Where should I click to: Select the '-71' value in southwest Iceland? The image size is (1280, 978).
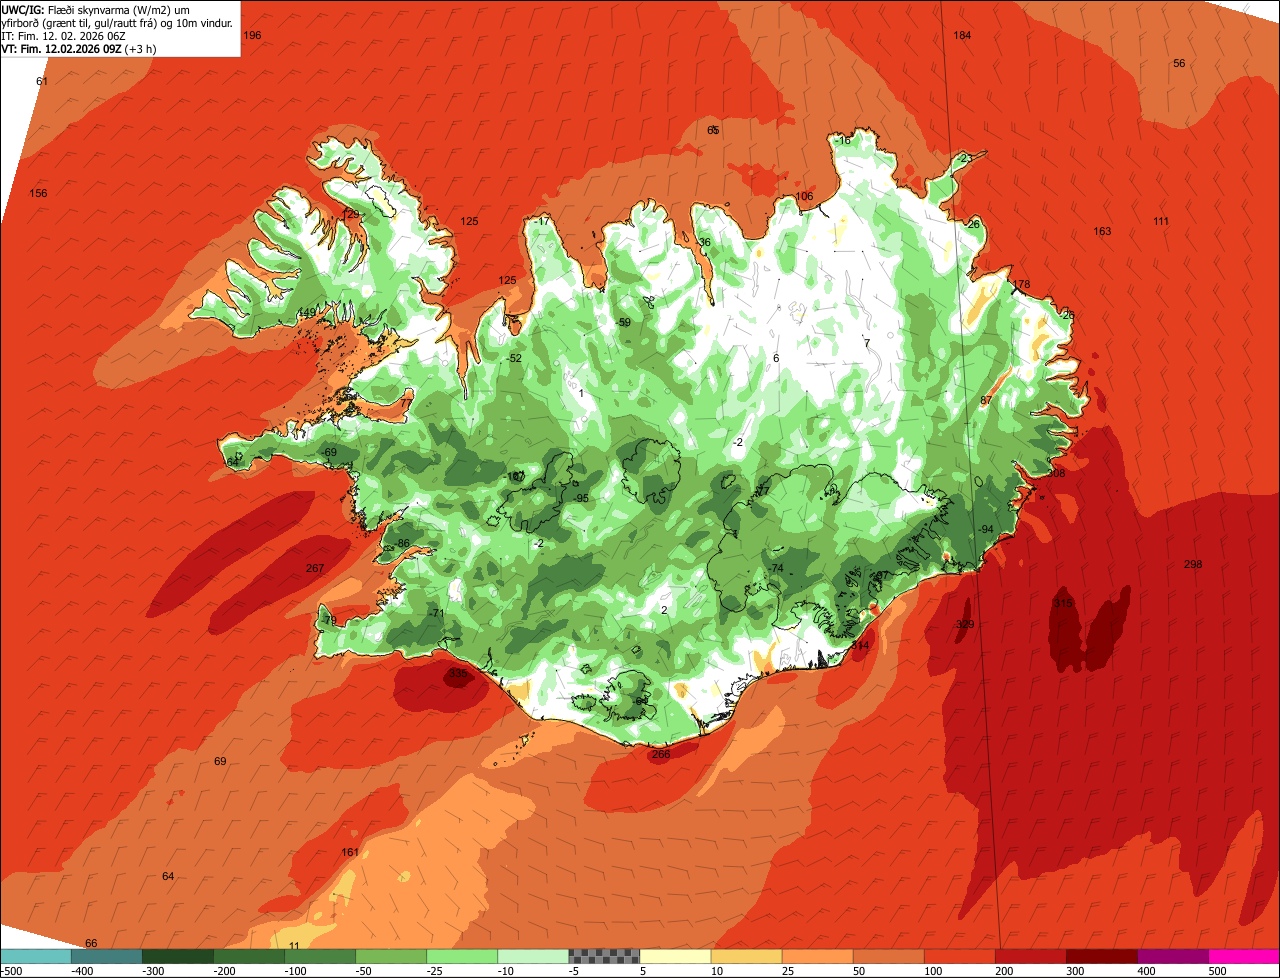[x=435, y=613]
